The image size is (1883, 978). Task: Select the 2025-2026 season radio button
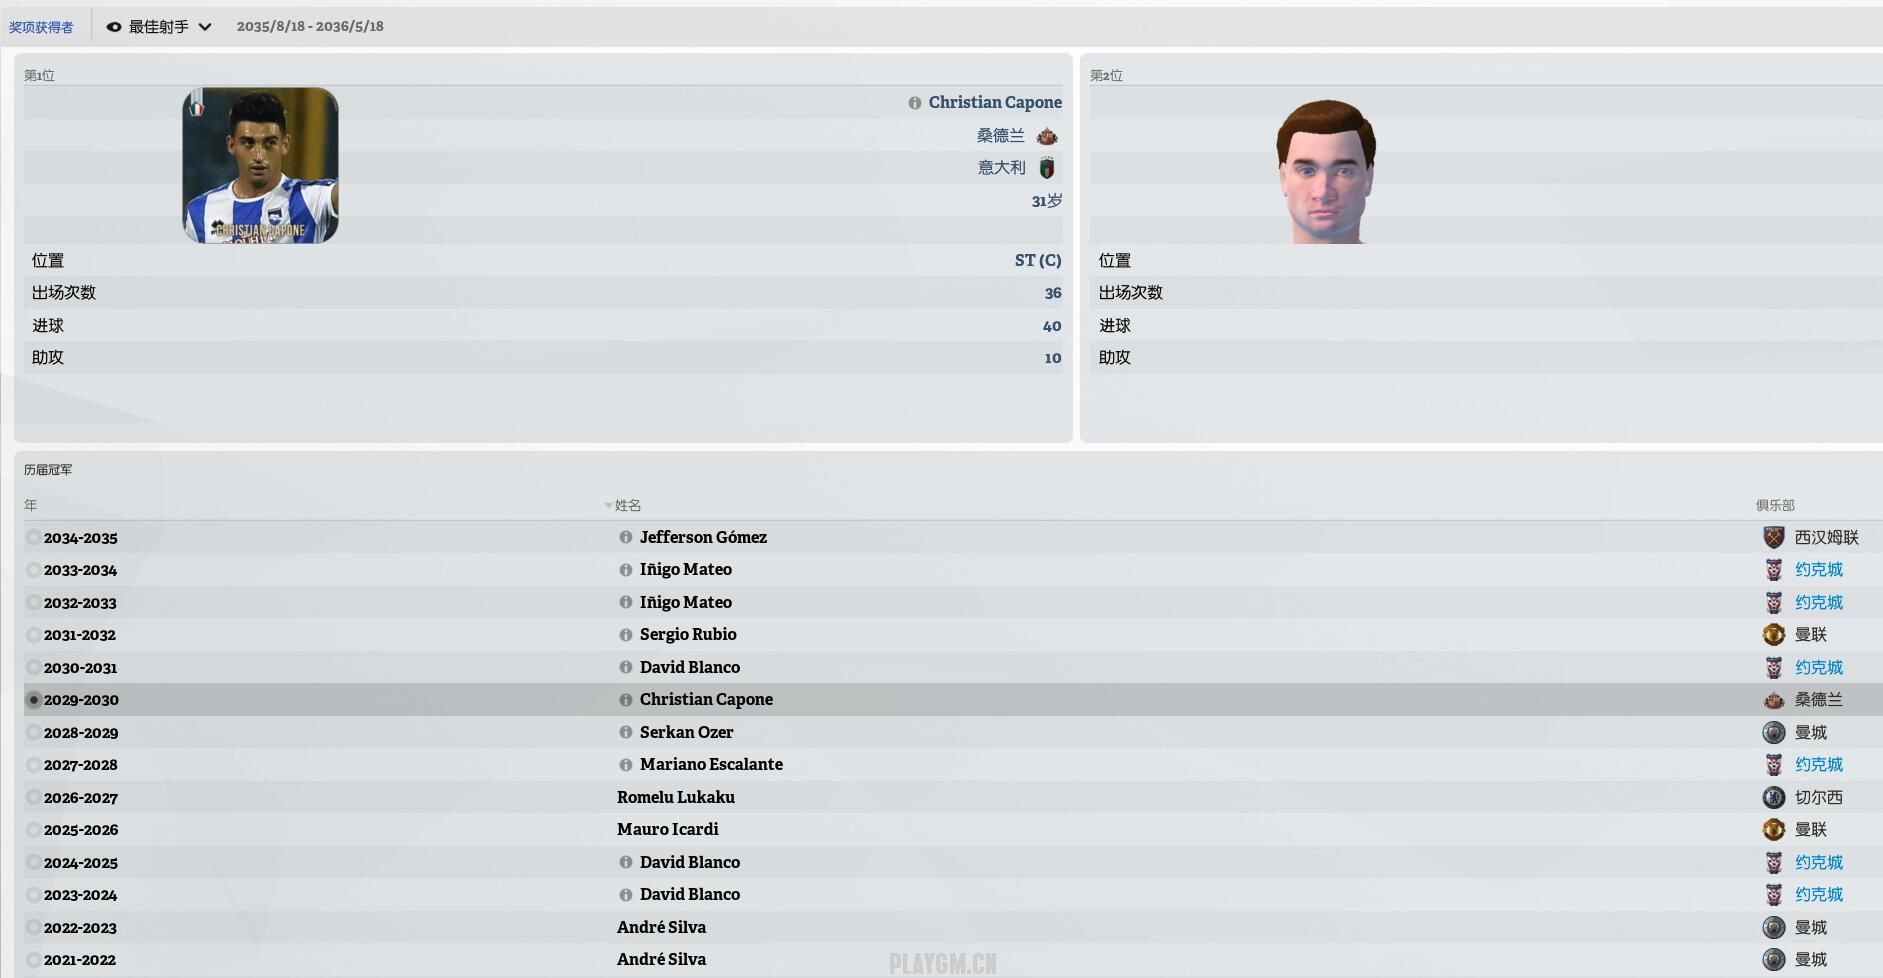[x=33, y=829]
